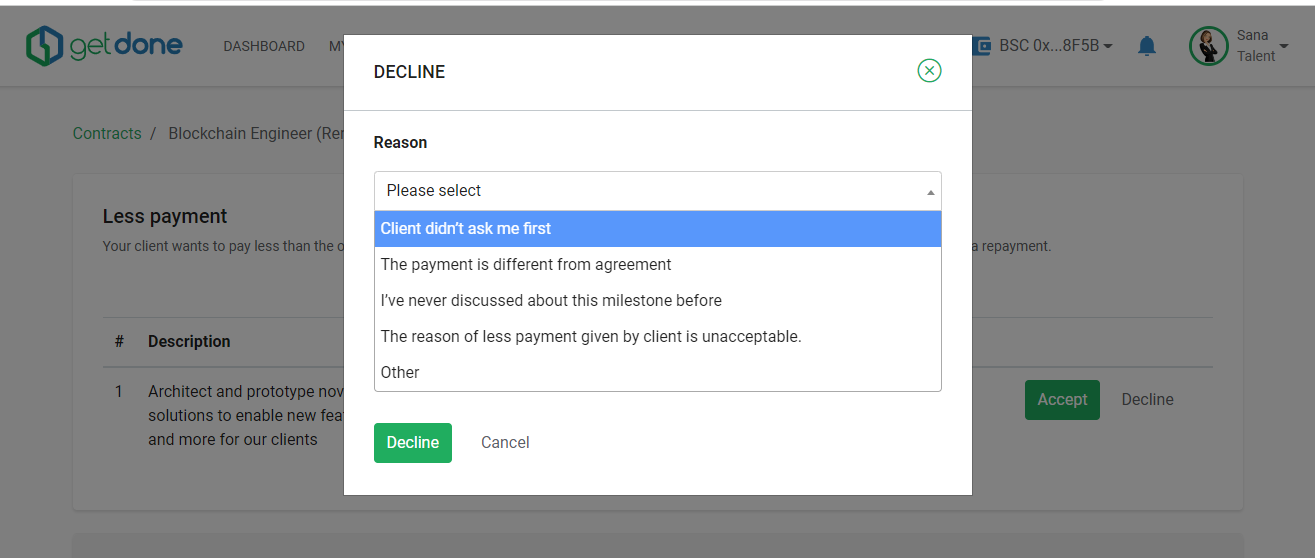Select the unacceptable reason of less payment option

tap(658, 337)
